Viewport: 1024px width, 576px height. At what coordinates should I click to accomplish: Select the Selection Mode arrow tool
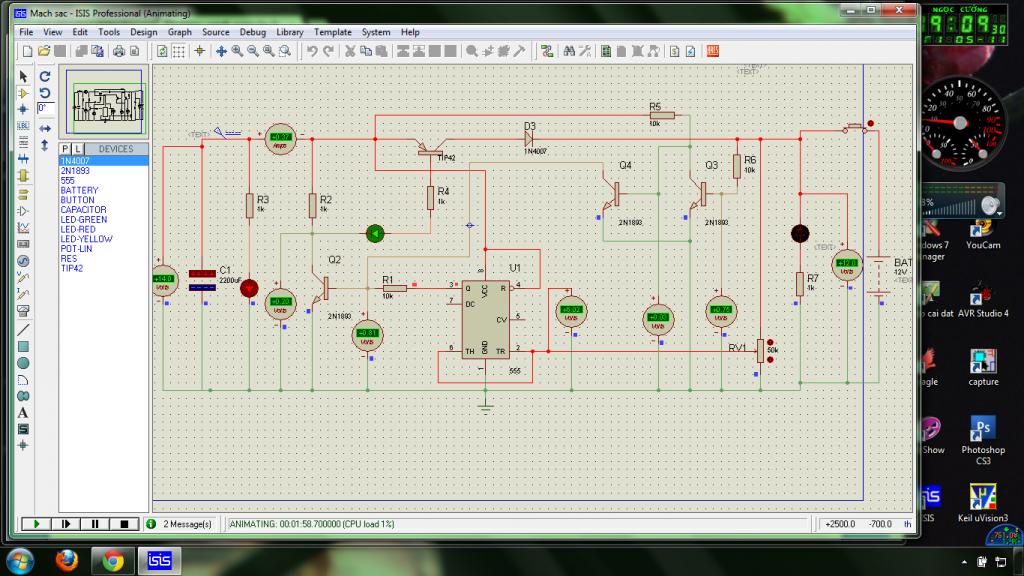pyautogui.click(x=24, y=76)
